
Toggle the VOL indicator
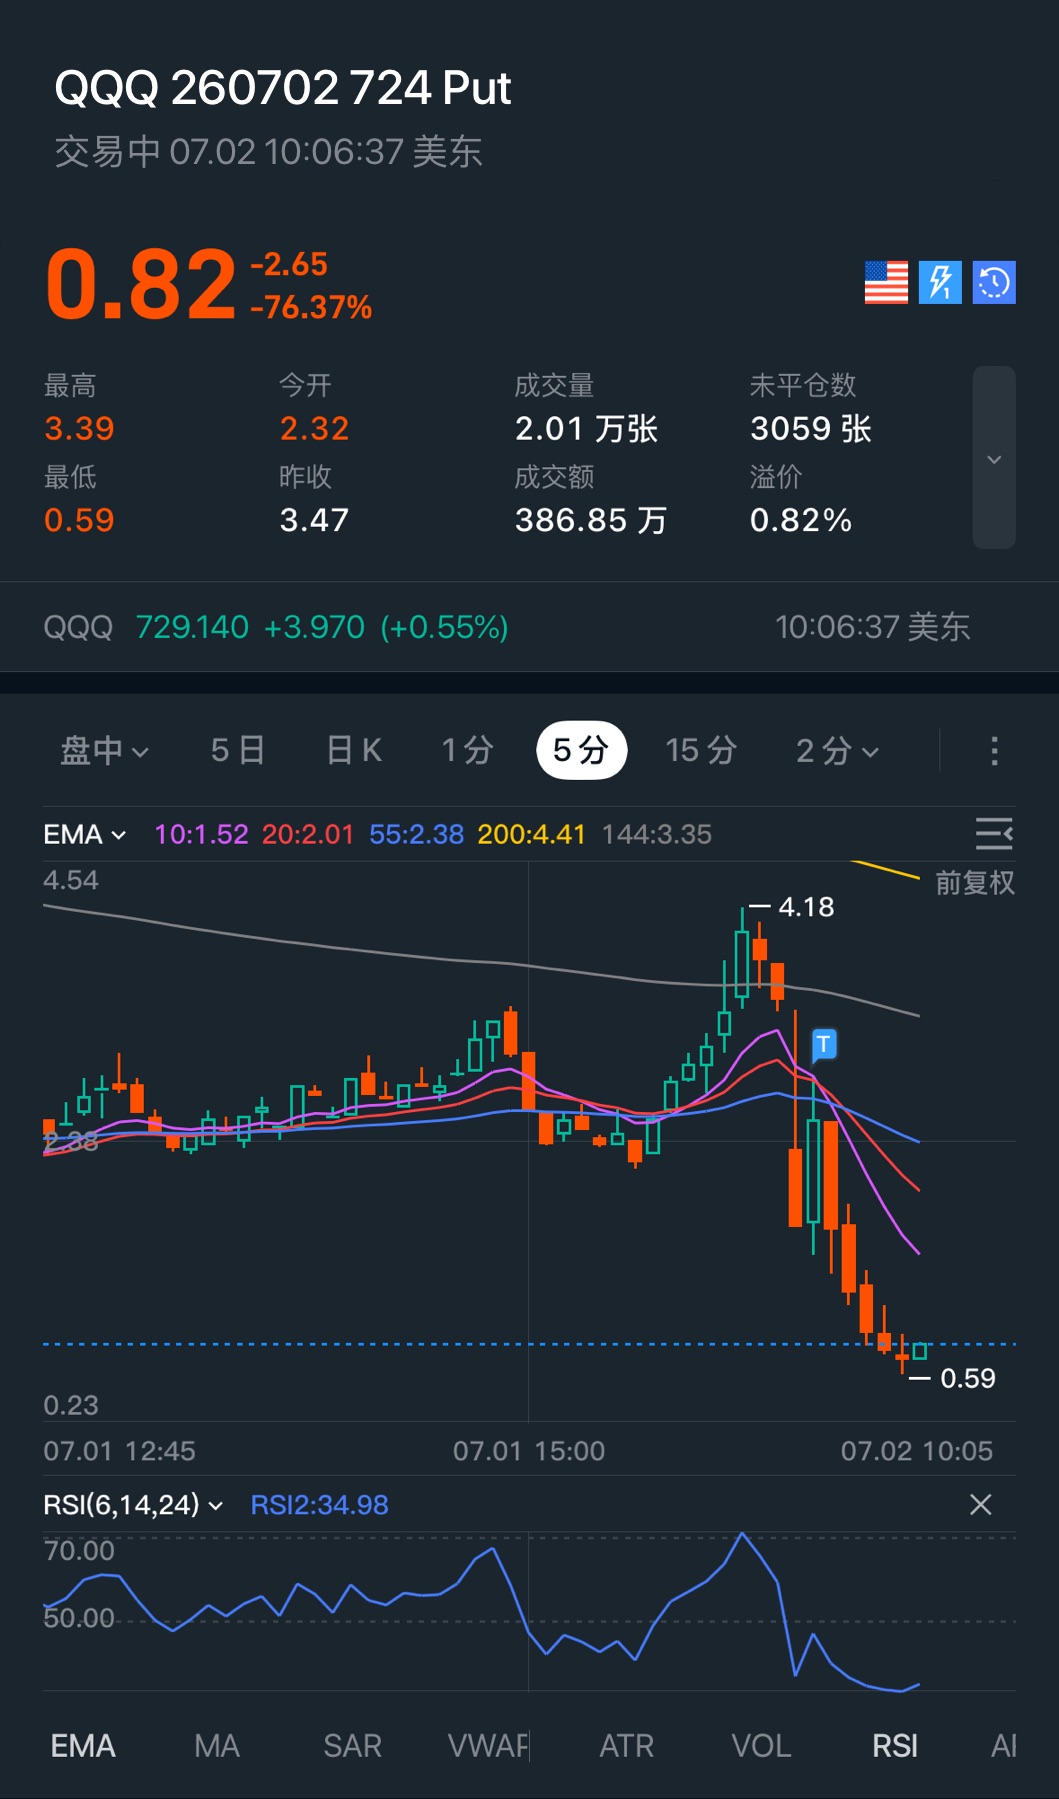pos(761,1746)
